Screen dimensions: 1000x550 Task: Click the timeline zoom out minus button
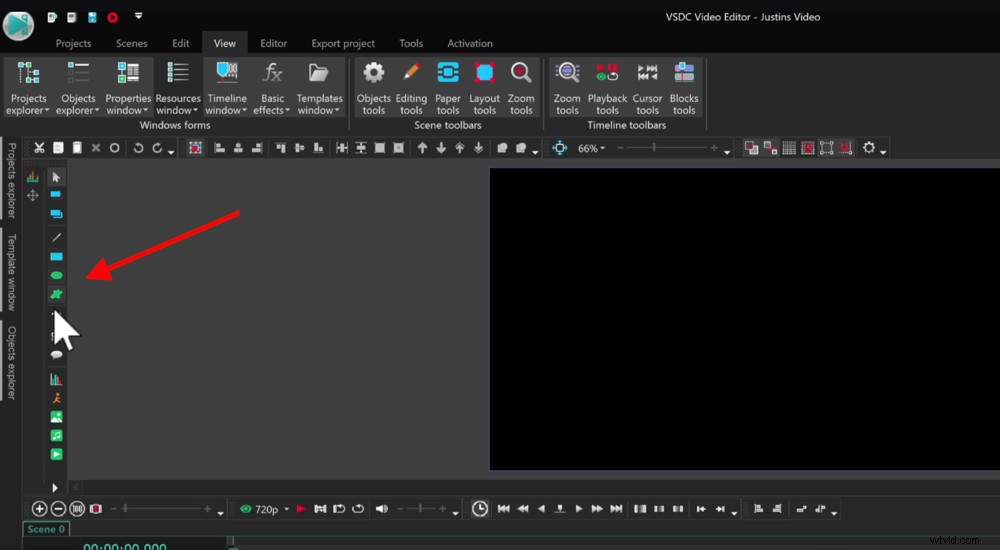[x=58, y=509]
